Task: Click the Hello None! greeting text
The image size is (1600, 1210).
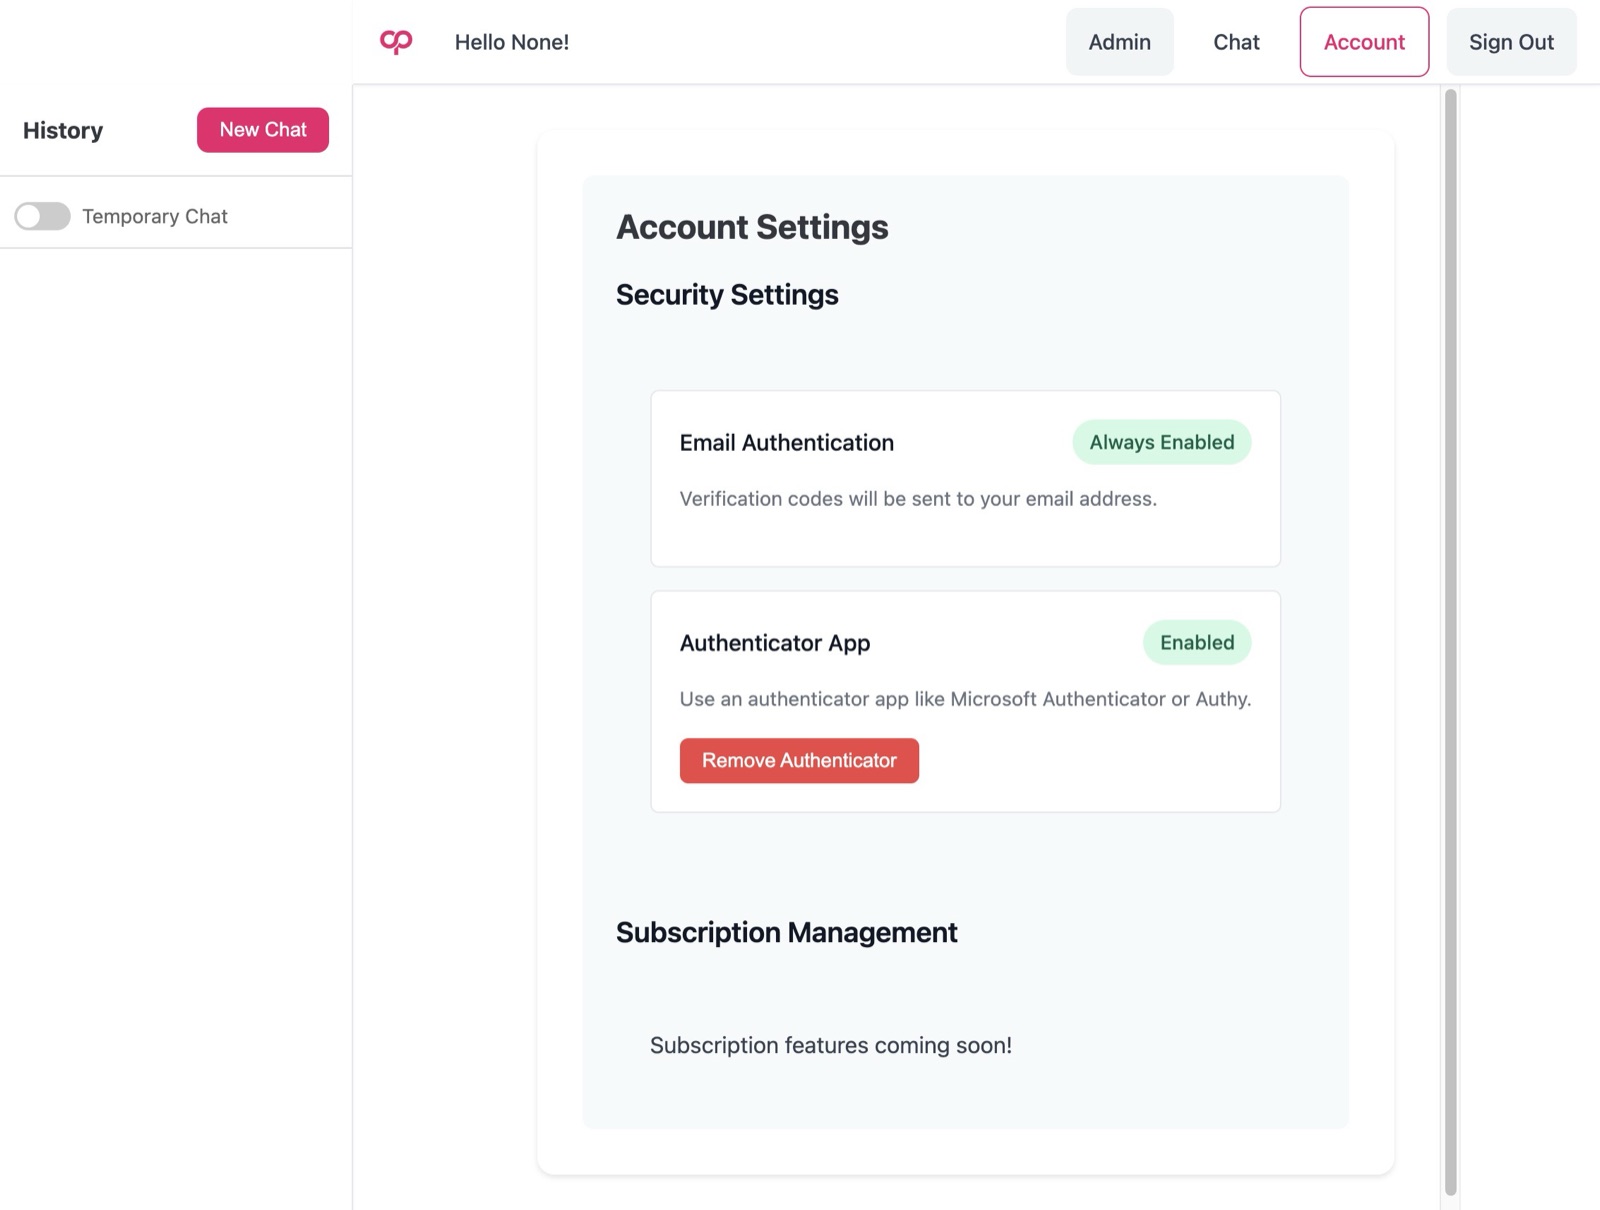Action: pyautogui.click(x=512, y=42)
